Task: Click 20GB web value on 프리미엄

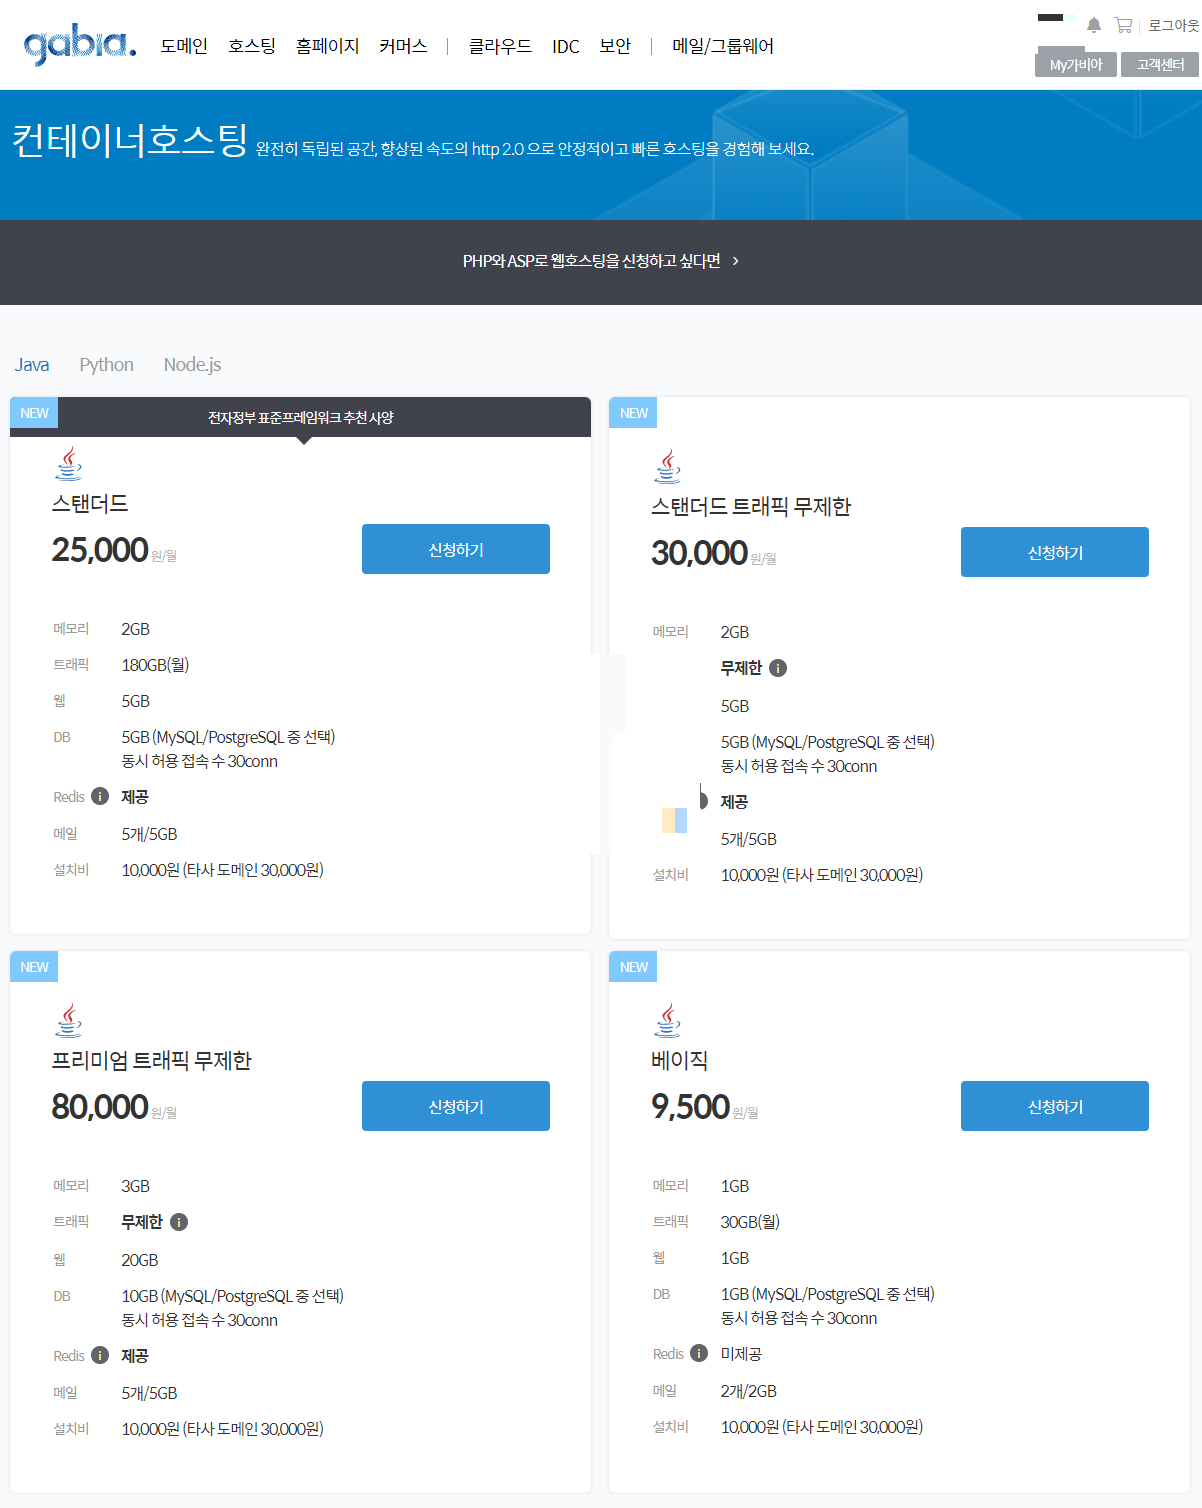Action: pyautogui.click(x=140, y=1260)
